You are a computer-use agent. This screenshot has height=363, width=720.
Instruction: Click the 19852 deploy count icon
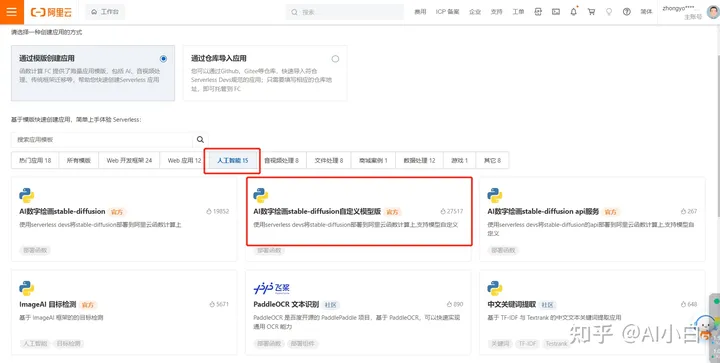tap(209, 212)
